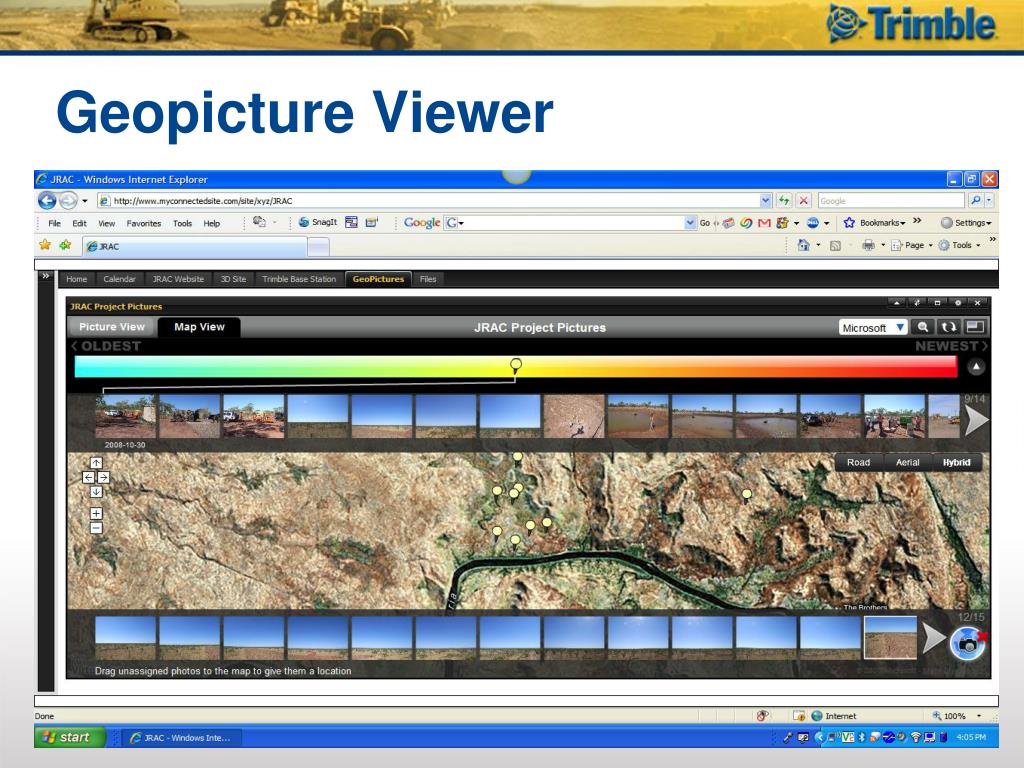The width and height of the screenshot is (1024, 768).
Task: Select the thumbnail dated 2008-10-30
Action: 125,416
